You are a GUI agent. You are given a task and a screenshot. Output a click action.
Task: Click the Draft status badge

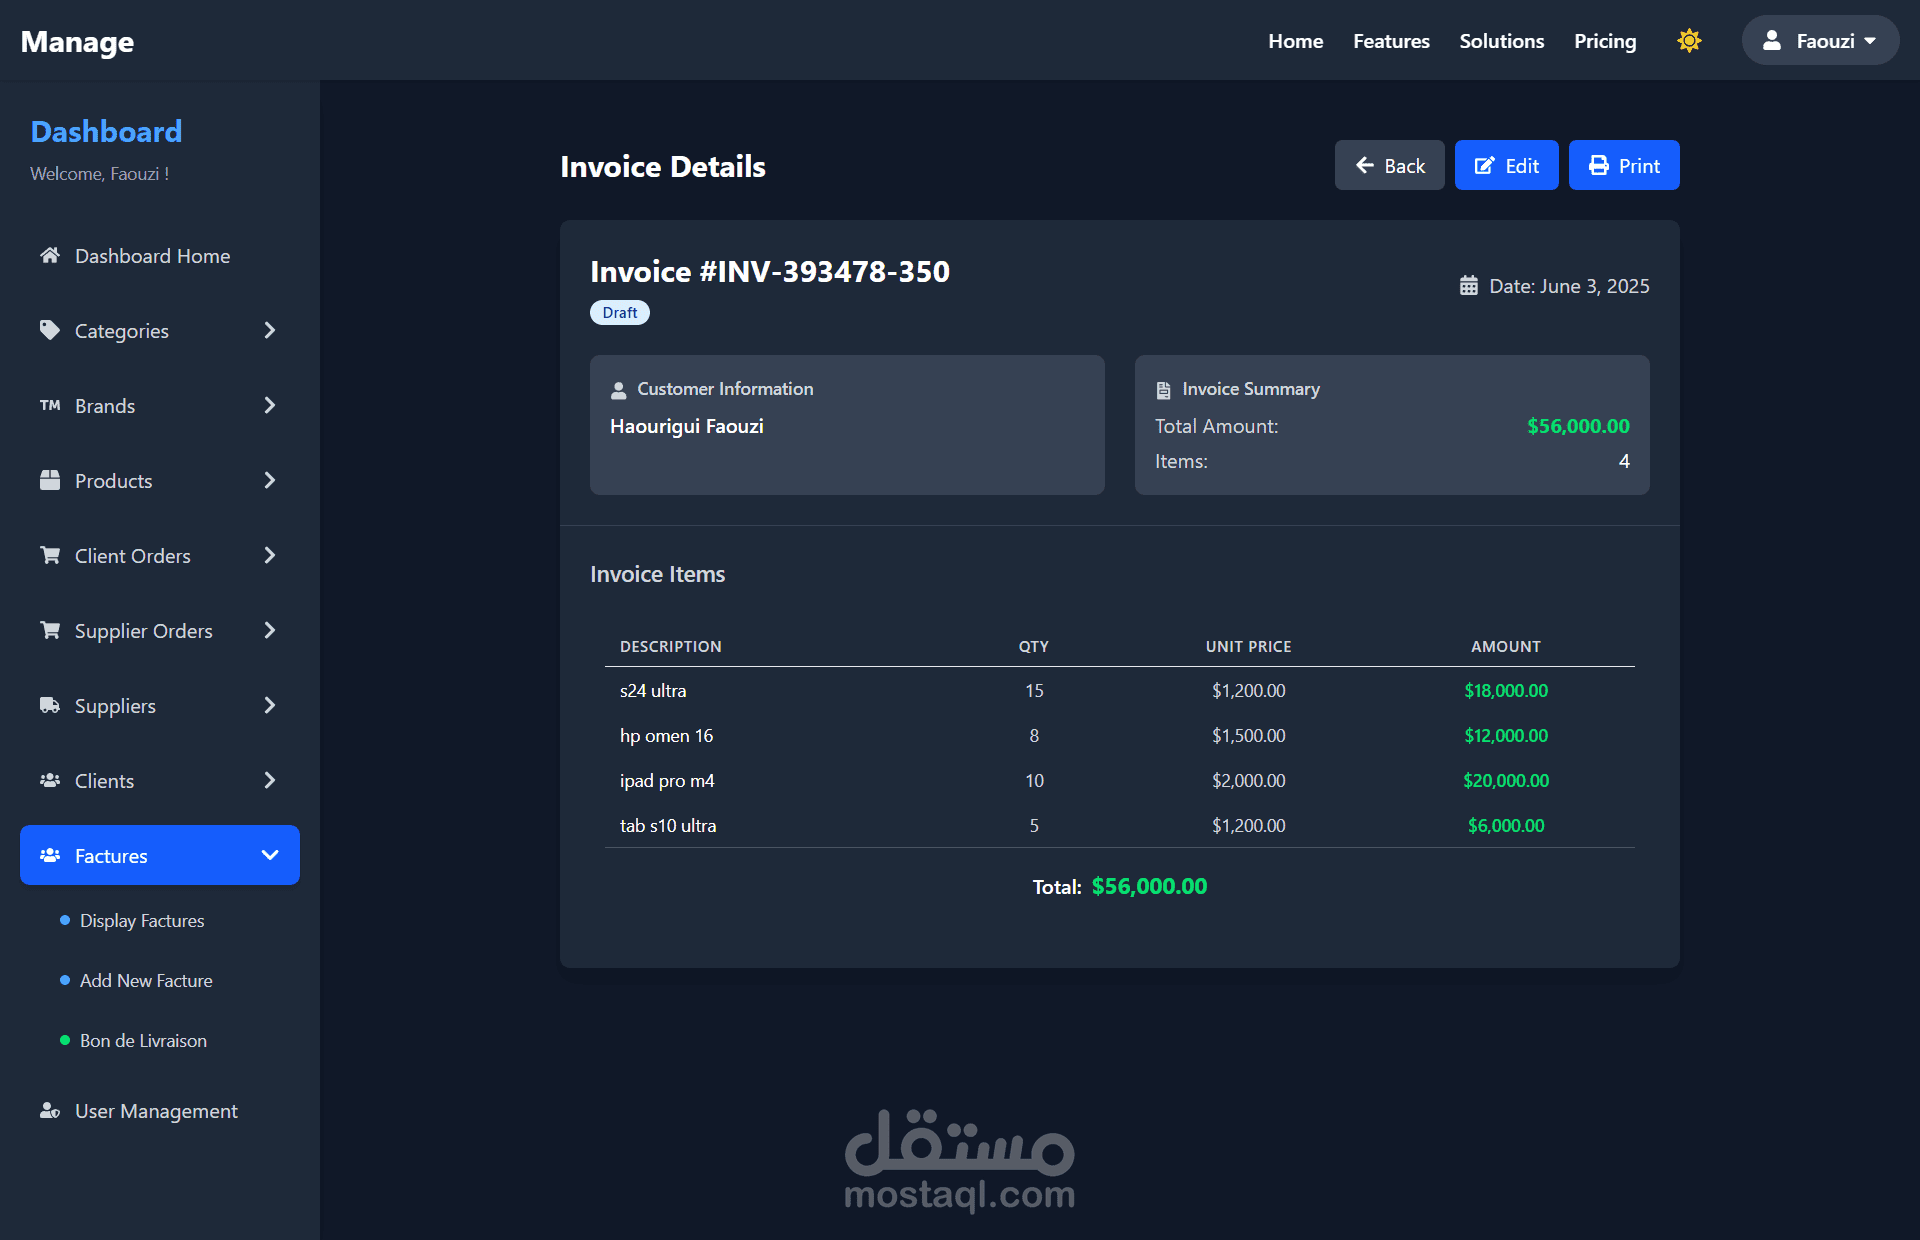click(619, 313)
